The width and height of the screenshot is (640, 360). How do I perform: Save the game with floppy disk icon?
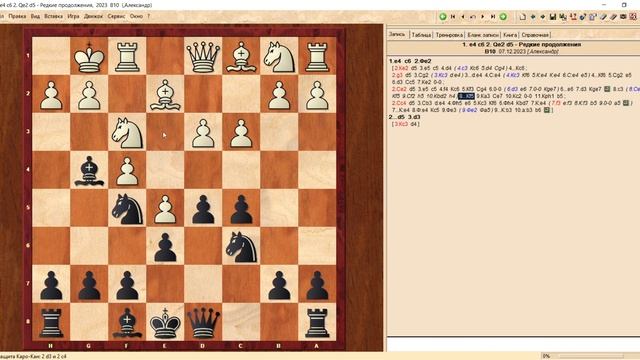553,17
